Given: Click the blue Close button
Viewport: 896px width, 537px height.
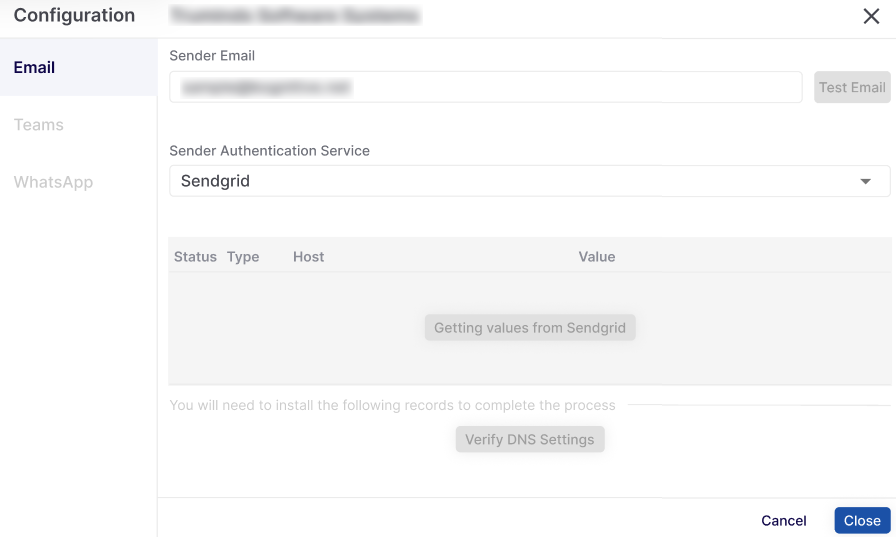Looking at the screenshot, I should coord(862,520).
